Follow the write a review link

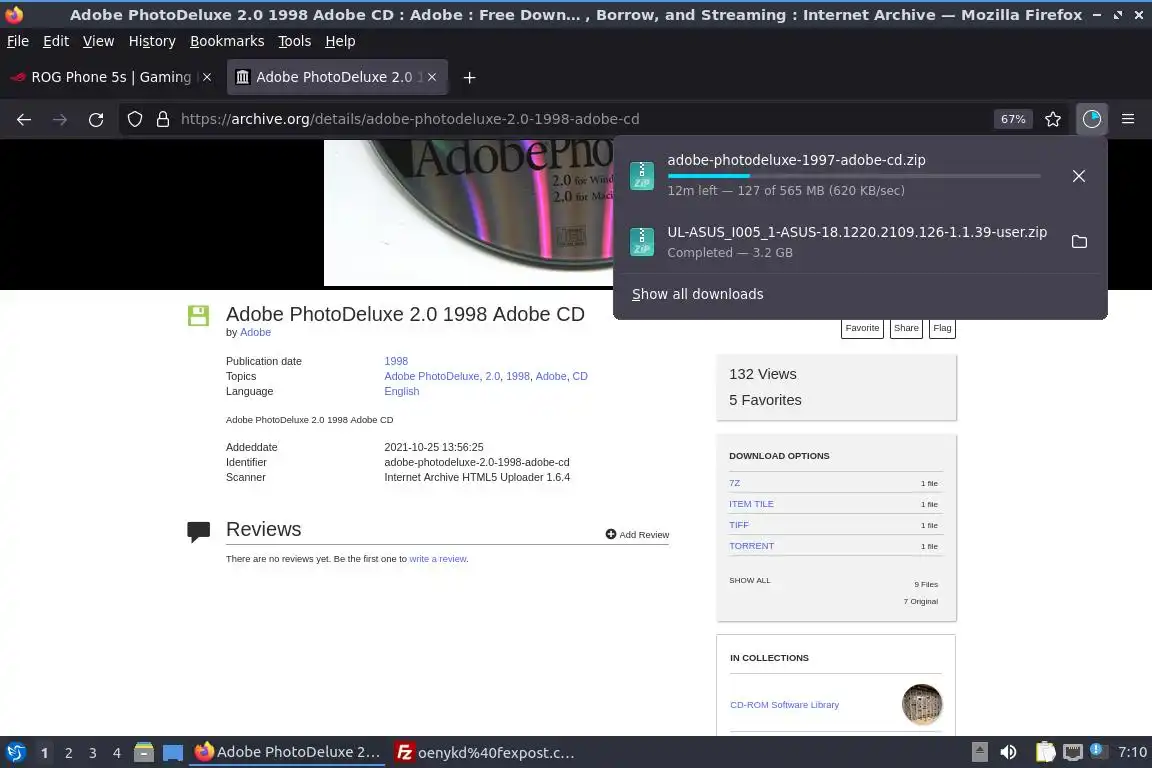point(438,559)
